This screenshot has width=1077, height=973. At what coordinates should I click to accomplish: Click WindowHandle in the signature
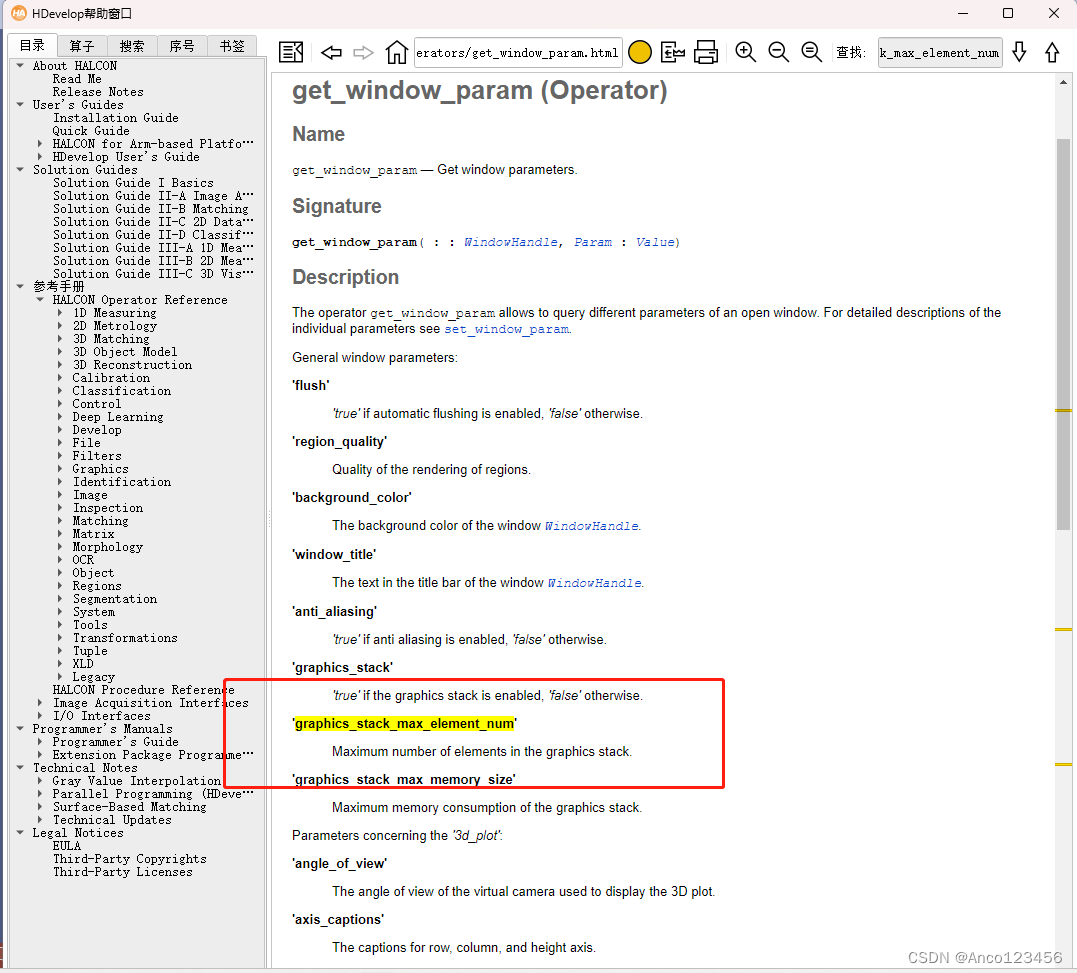coord(510,242)
